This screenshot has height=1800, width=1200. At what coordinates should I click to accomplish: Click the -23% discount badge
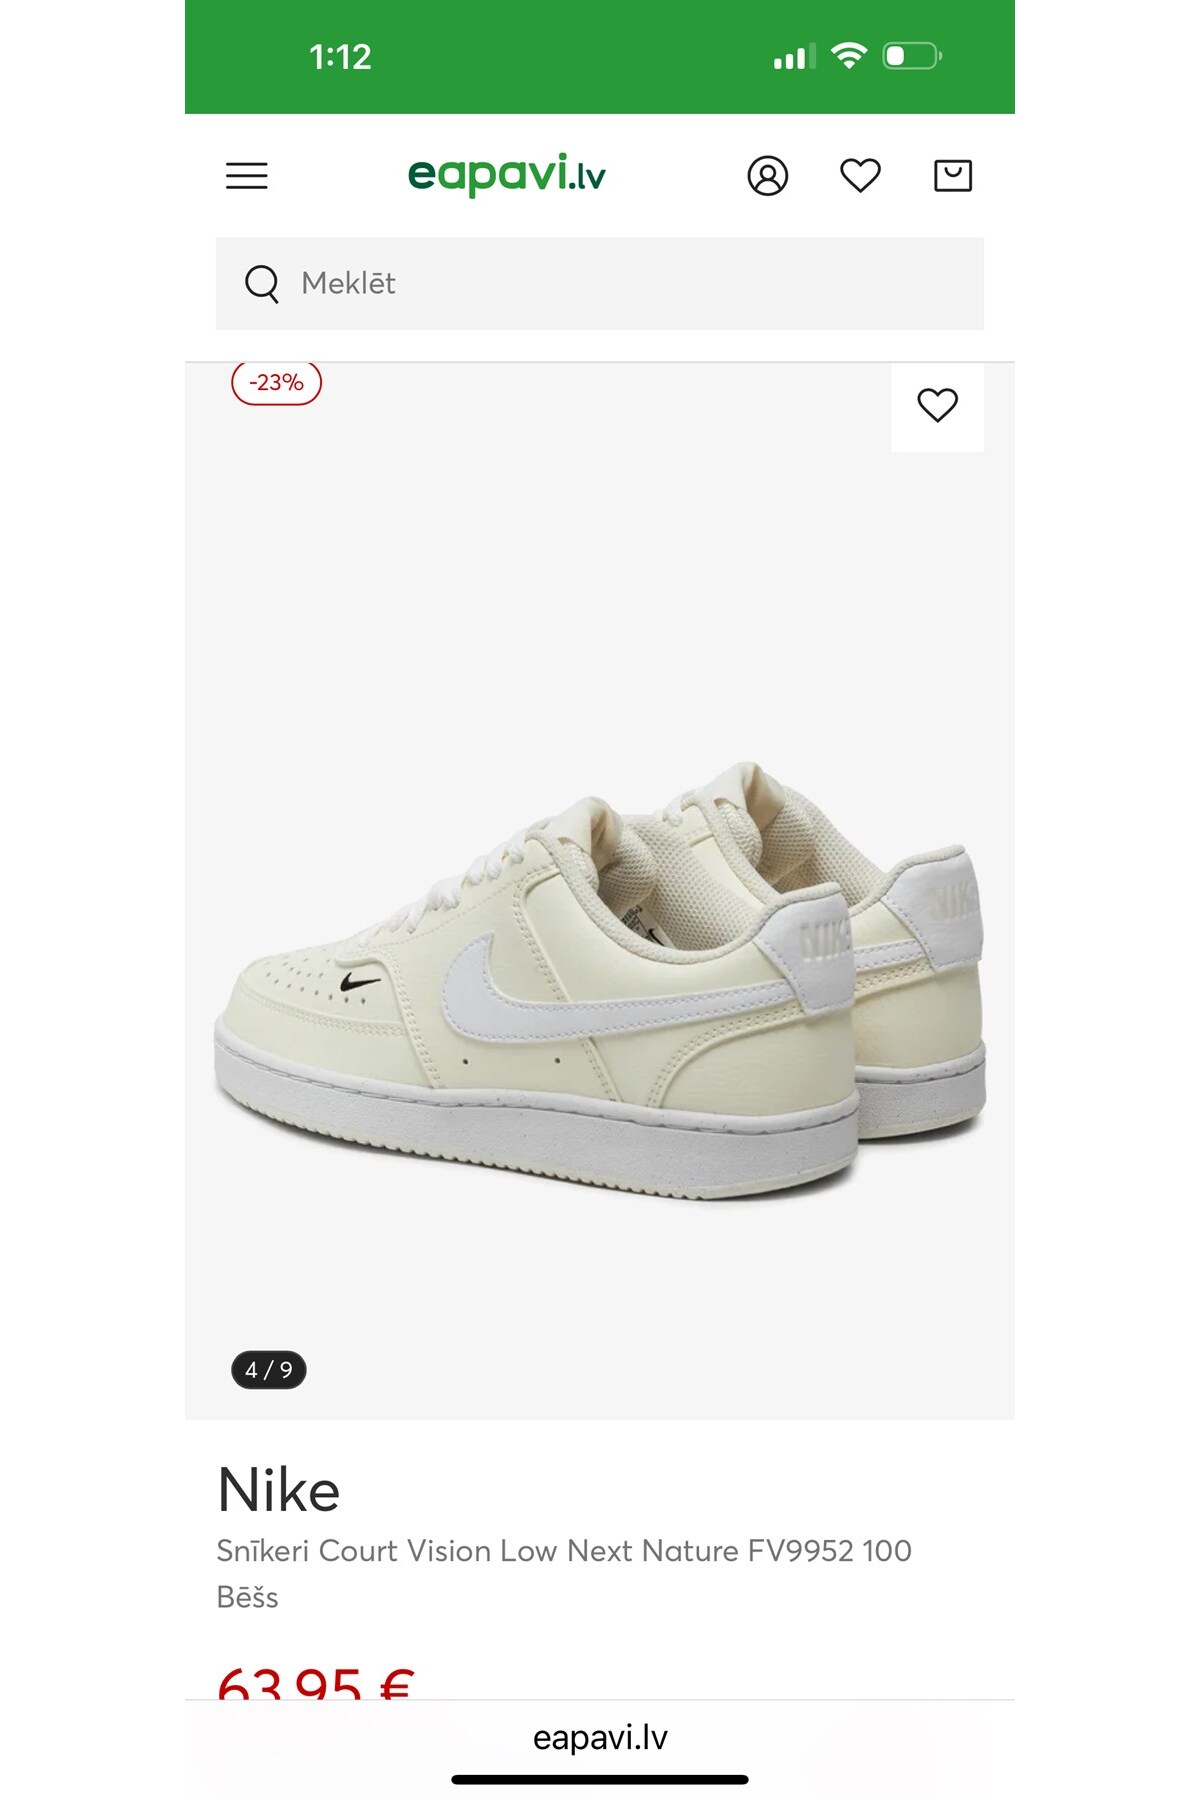(x=276, y=383)
